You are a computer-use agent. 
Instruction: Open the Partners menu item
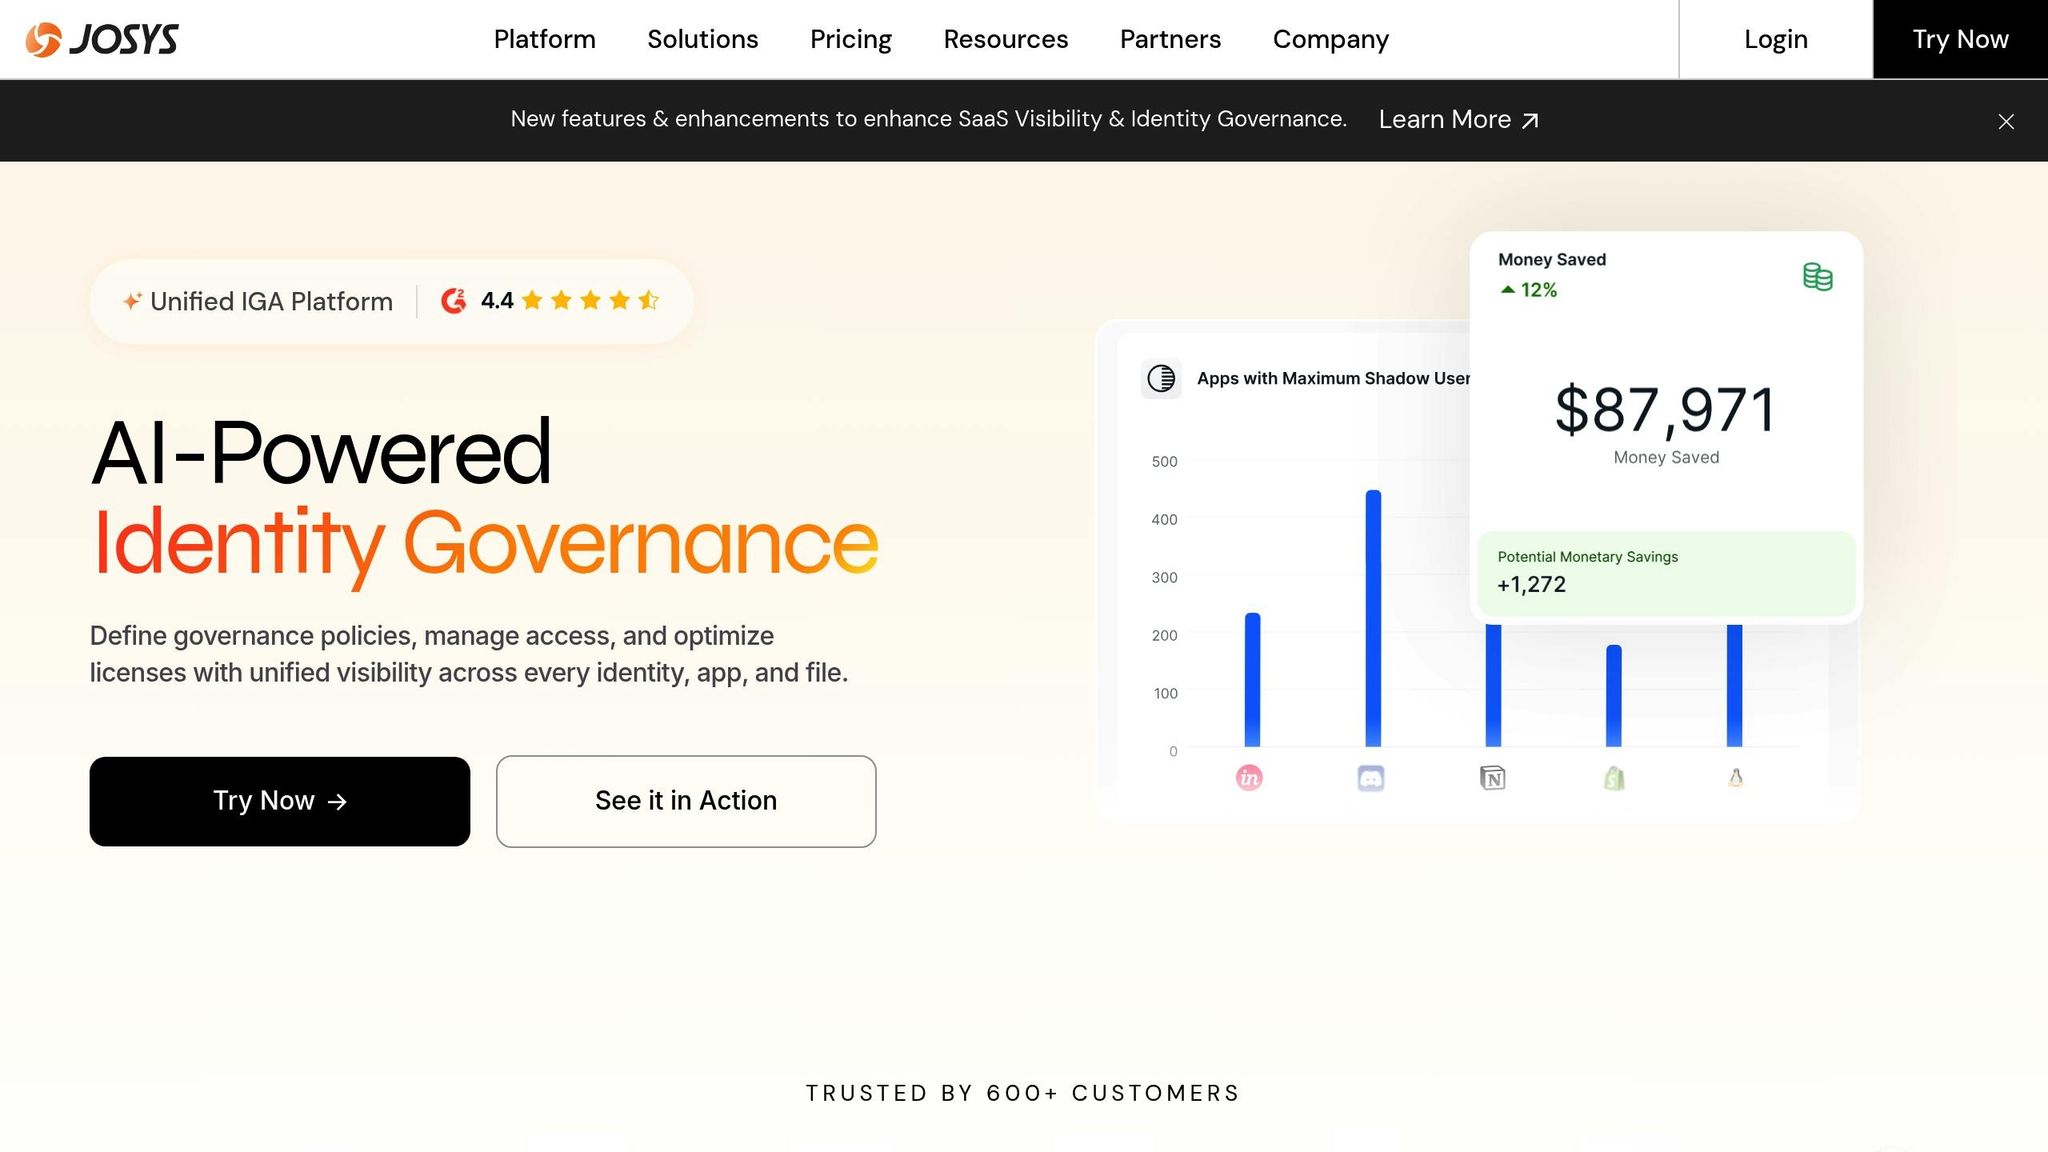[x=1170, y=39]
